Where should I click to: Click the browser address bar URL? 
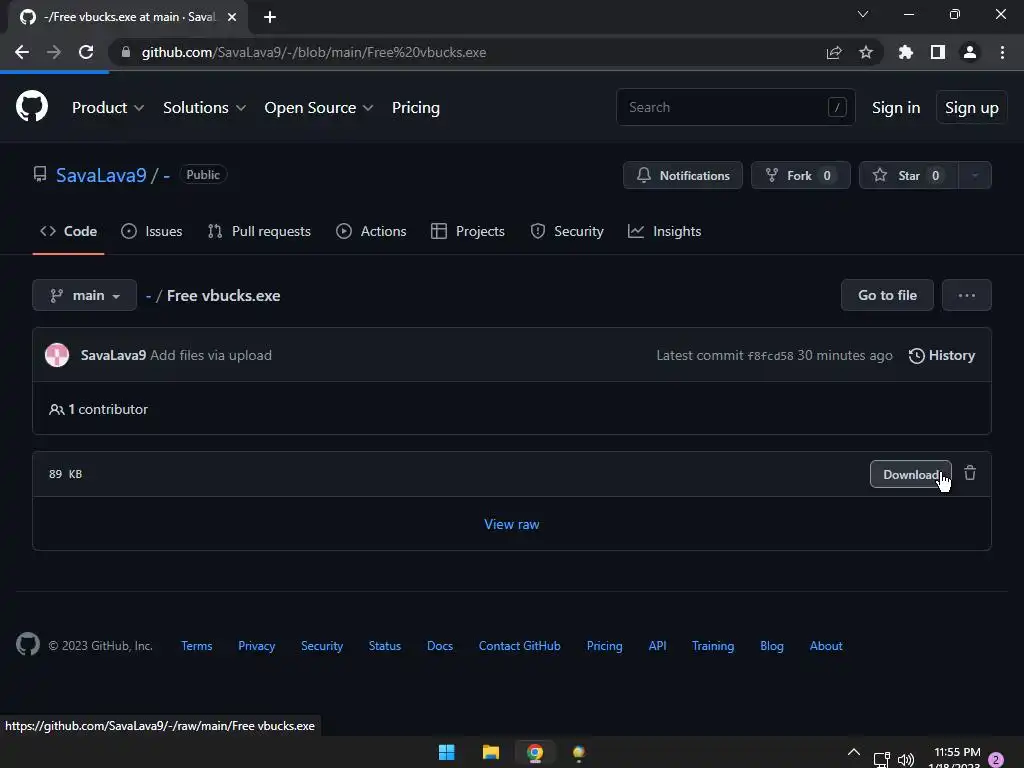coord(313,52)
